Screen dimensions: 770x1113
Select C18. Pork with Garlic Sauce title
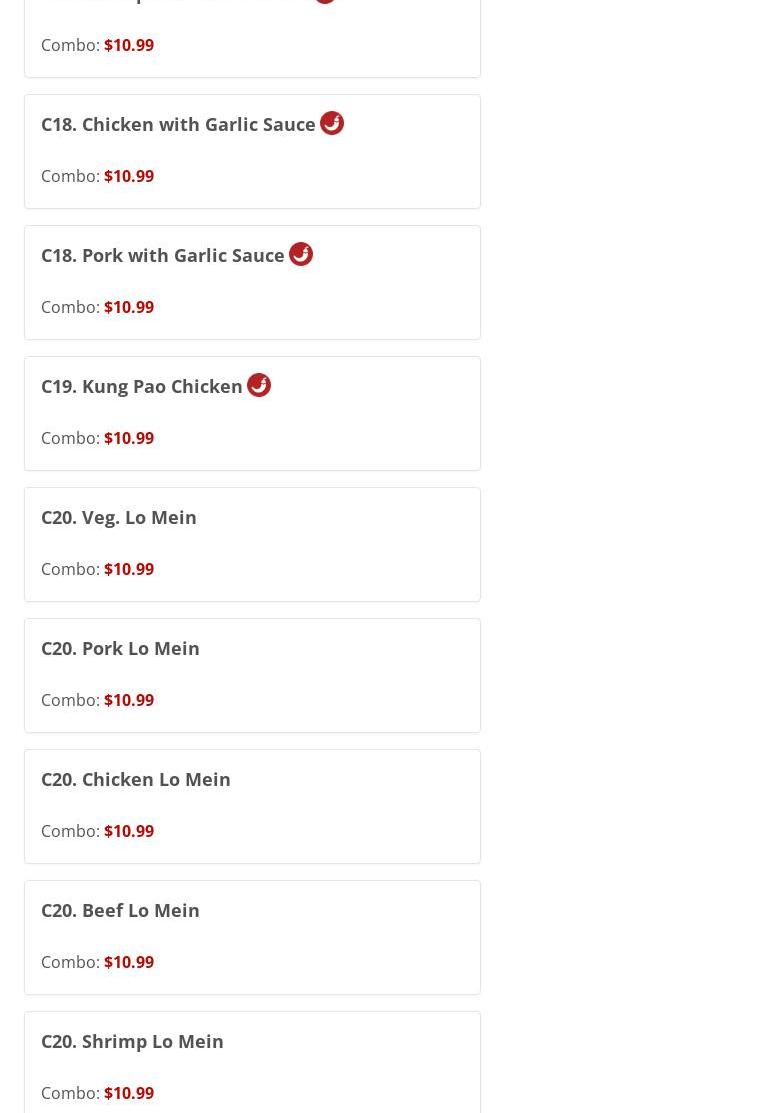163,256
